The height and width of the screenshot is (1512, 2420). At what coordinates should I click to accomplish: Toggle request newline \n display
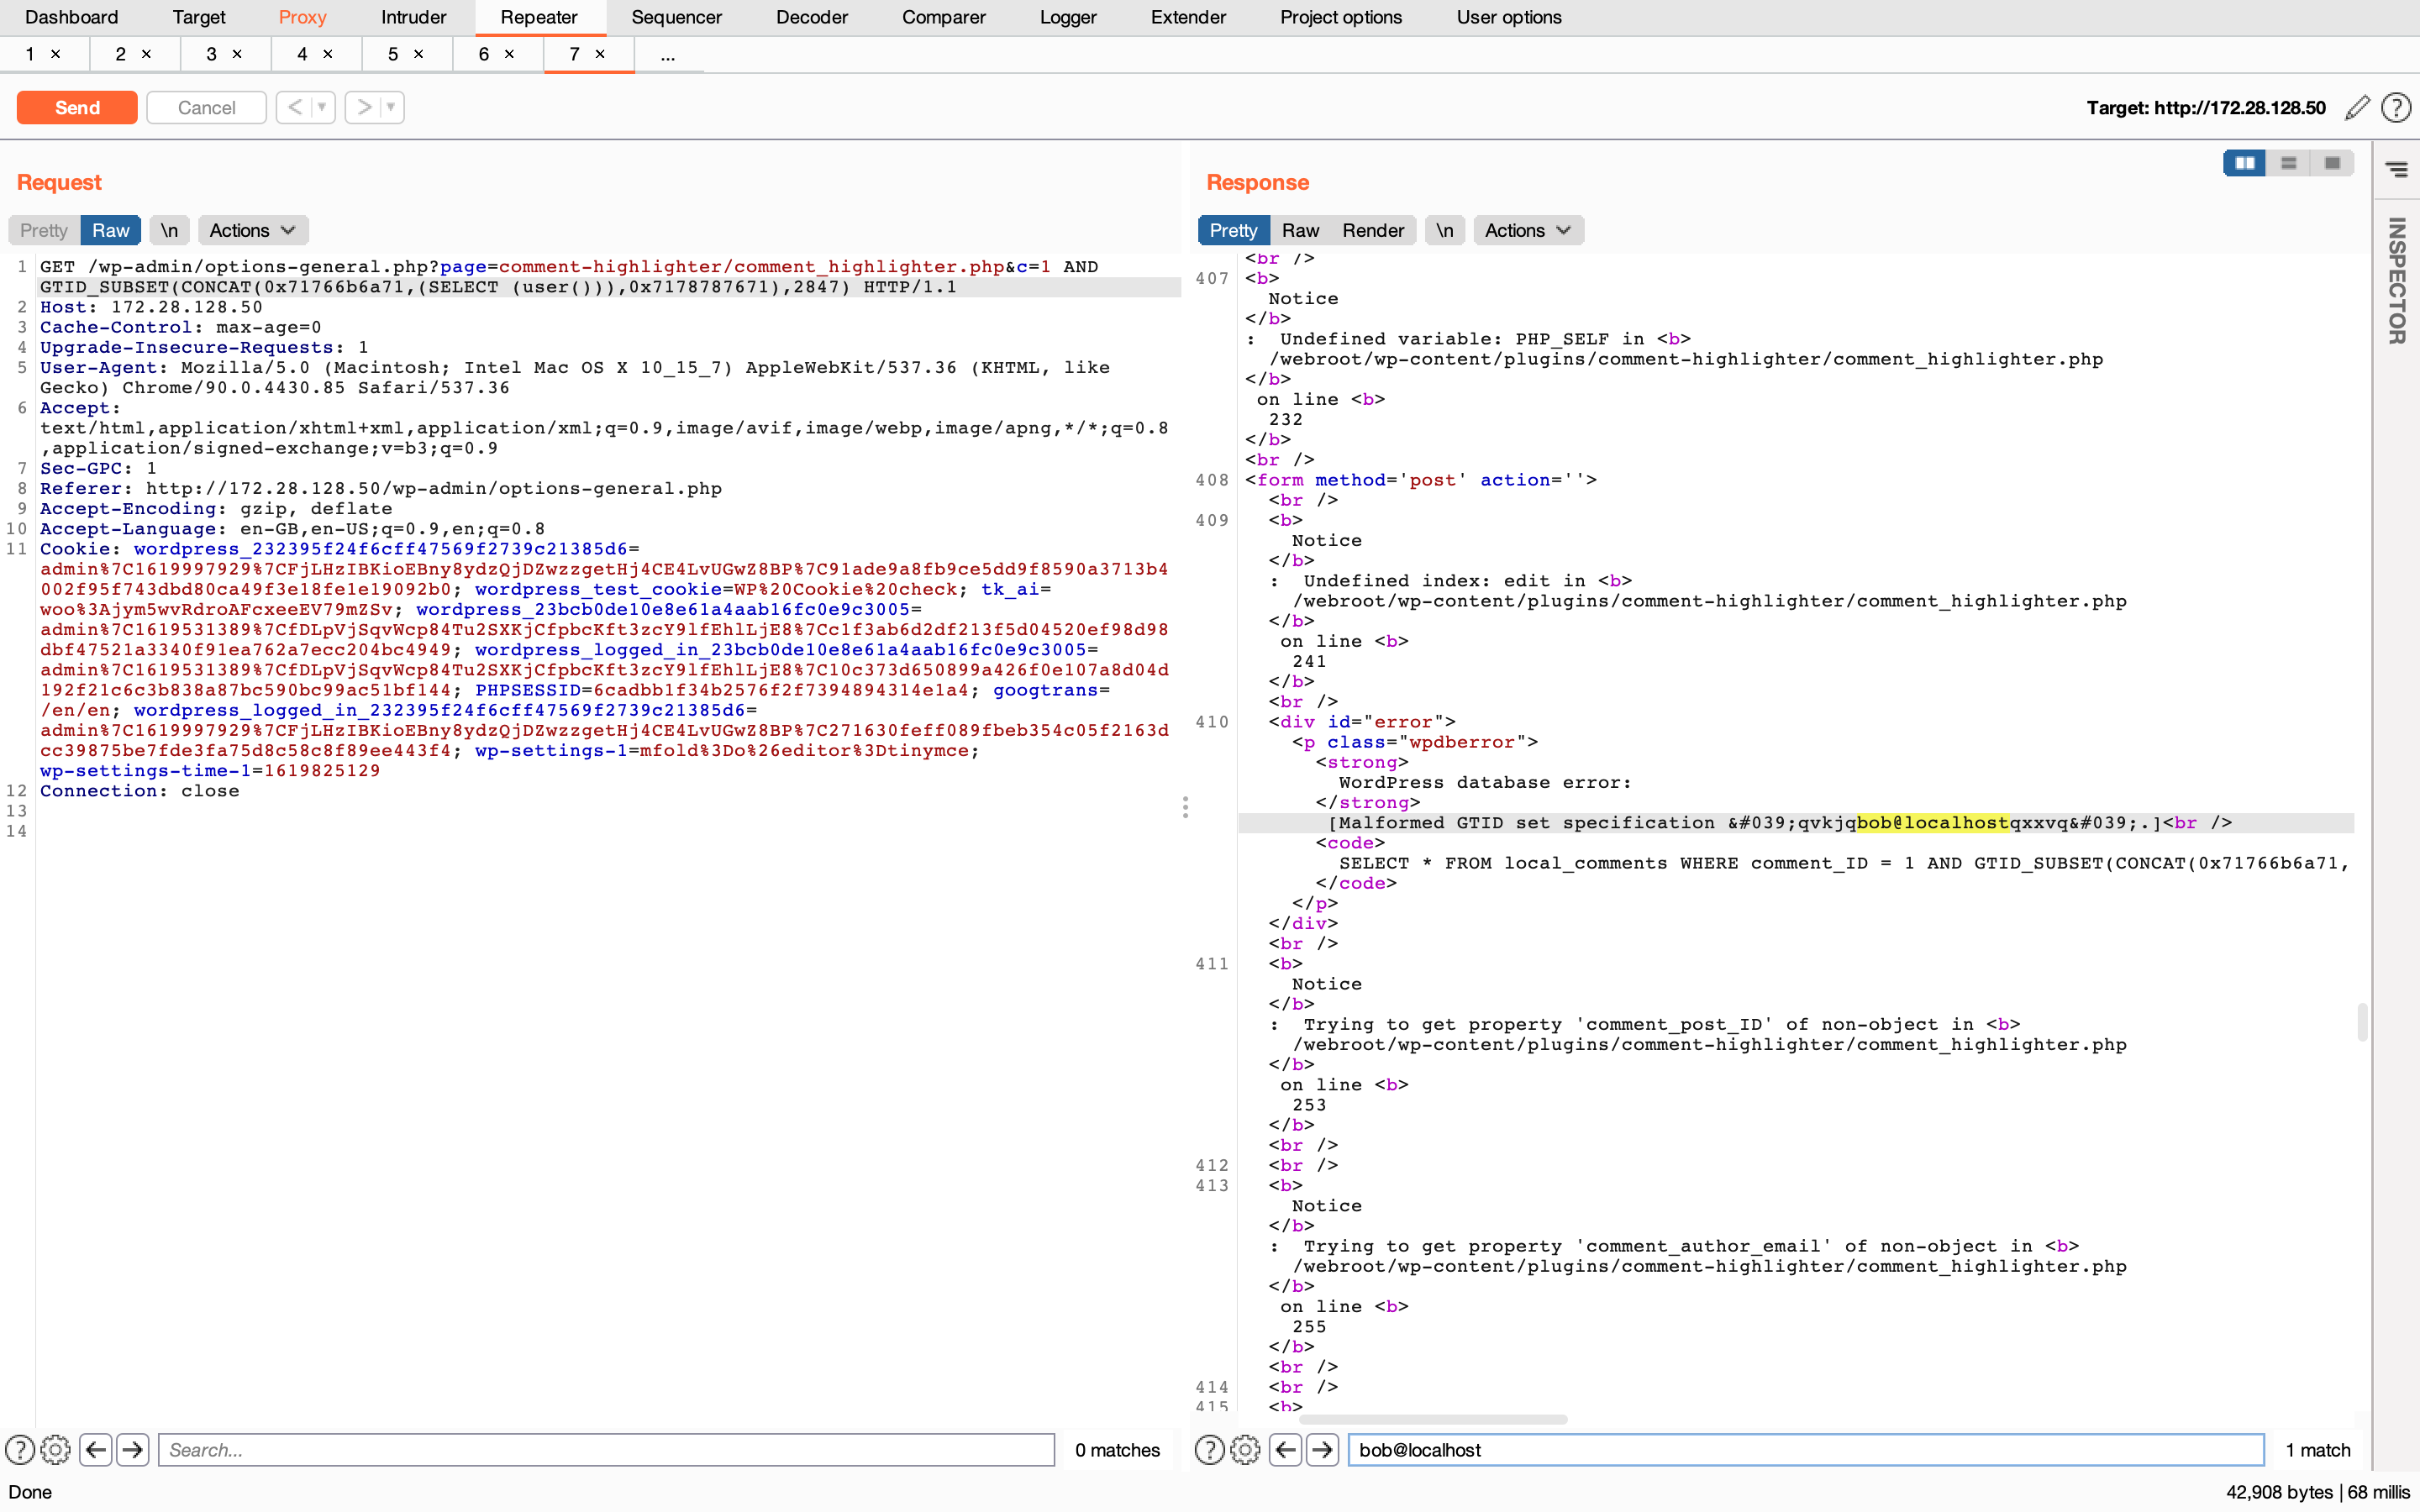(169, 230)
